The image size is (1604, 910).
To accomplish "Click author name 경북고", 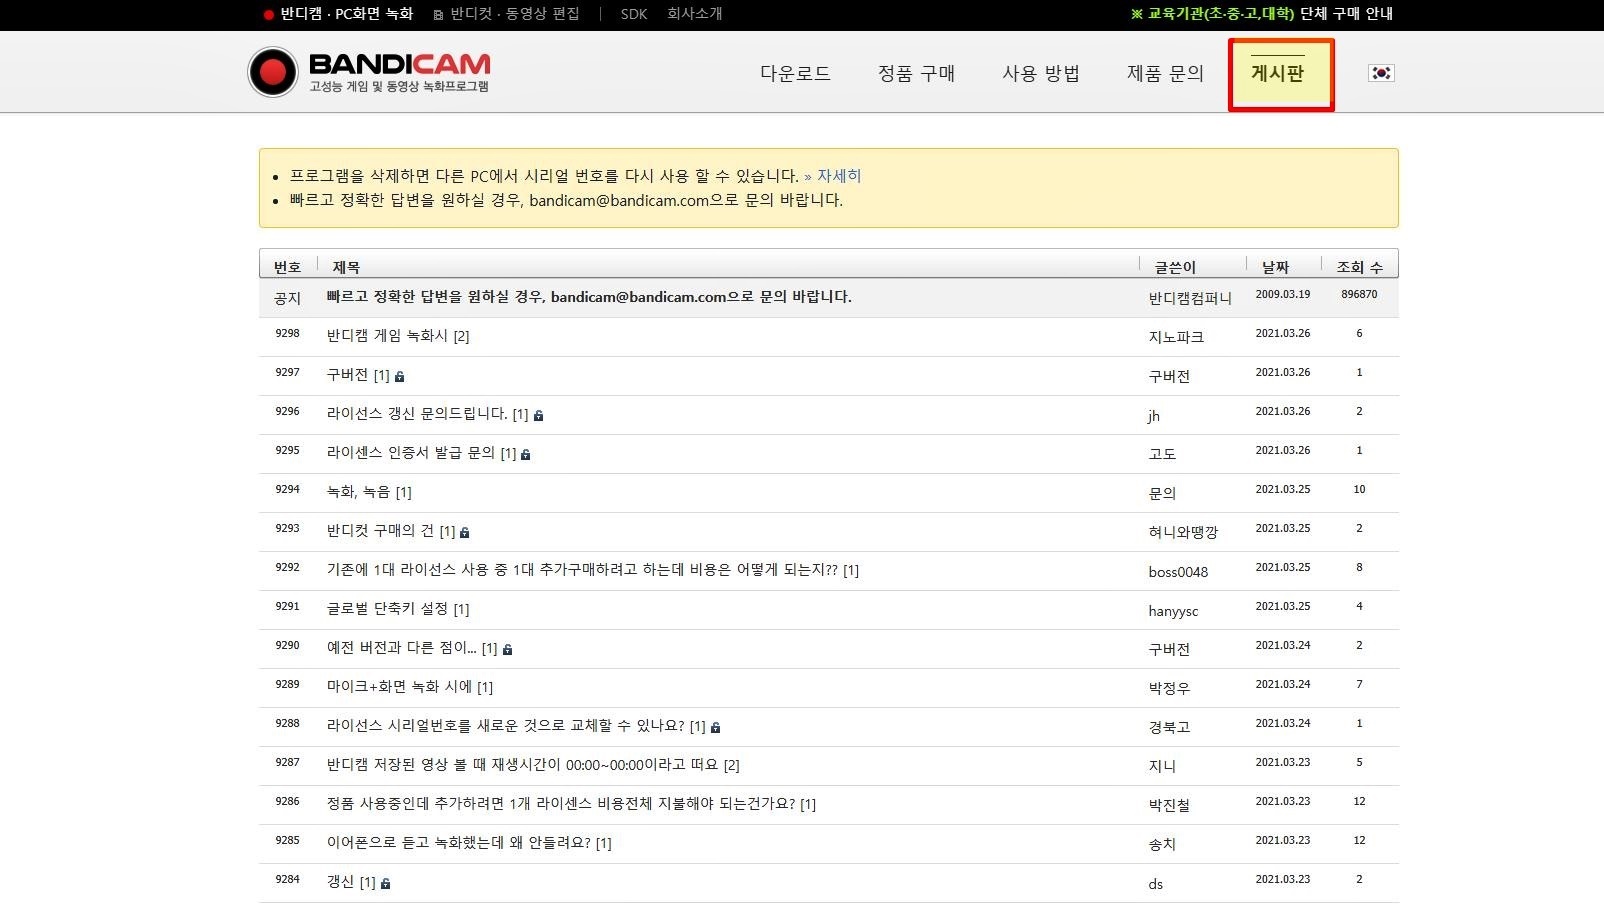I will click(1169, 727).
